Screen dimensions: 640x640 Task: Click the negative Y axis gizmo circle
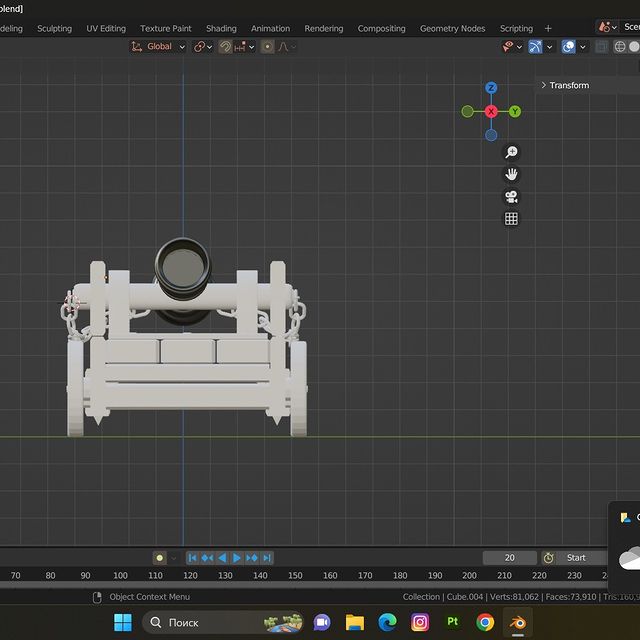467,111
